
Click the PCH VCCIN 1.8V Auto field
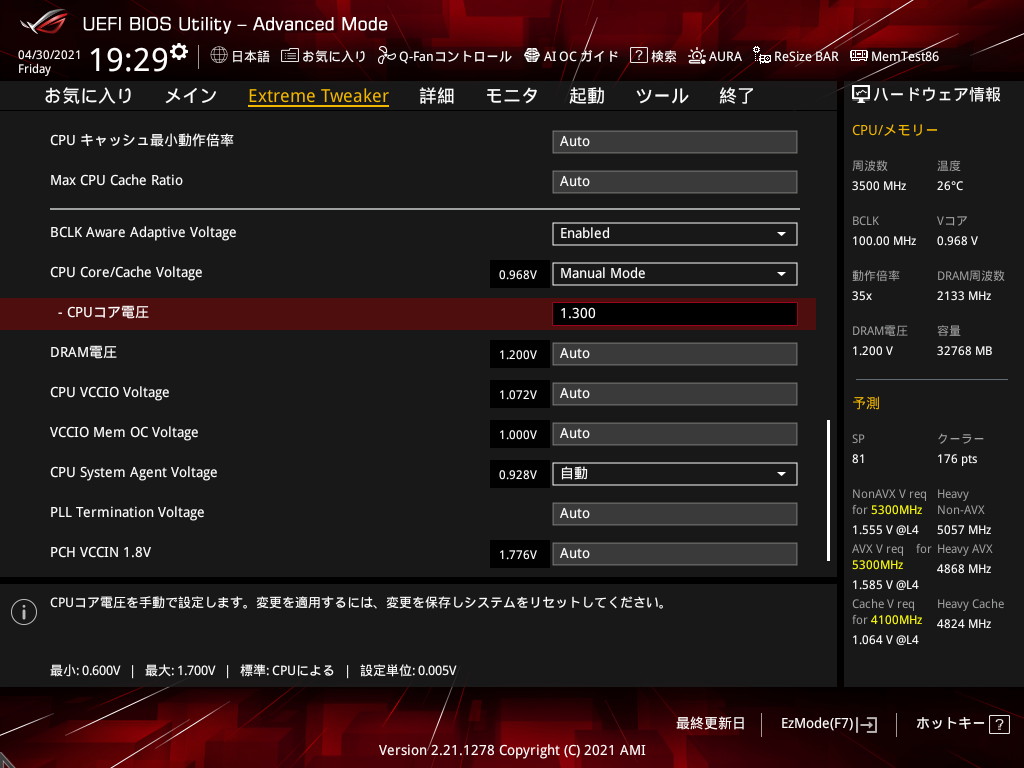click(675, 554)
